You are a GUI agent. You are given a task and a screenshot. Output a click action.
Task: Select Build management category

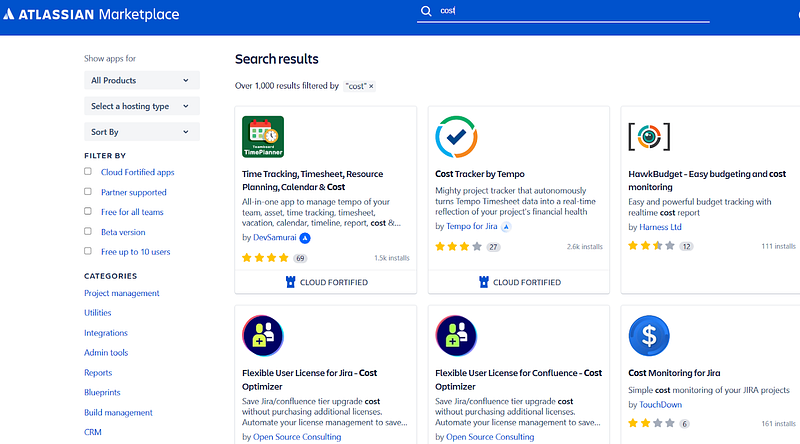point(118,412)
